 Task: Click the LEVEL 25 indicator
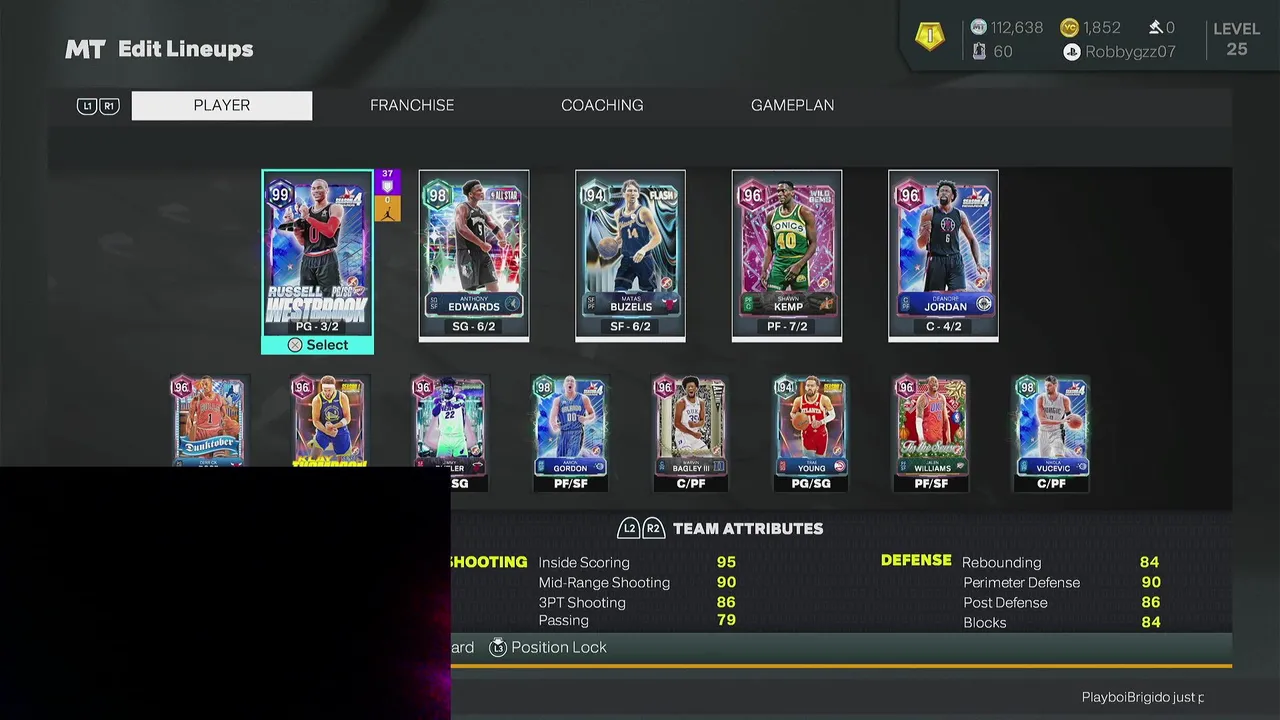point(1236,39)
